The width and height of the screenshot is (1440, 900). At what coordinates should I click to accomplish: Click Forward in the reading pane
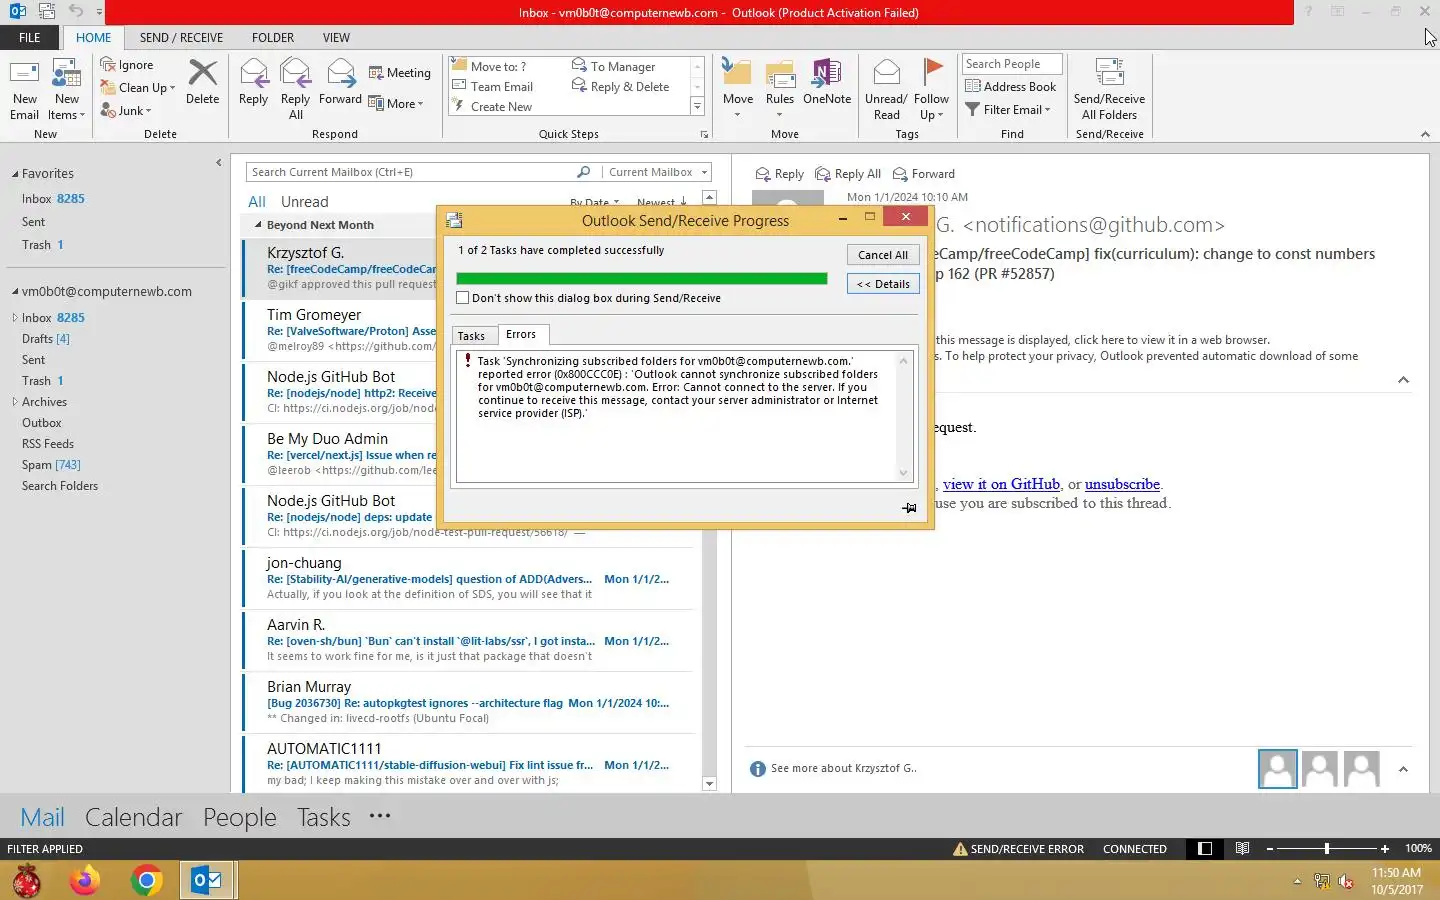click(x=923, y=174)
